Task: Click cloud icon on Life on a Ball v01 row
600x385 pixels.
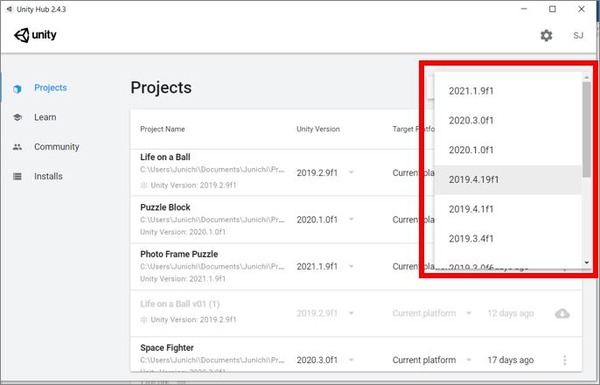Action: (x=562, y=313)
